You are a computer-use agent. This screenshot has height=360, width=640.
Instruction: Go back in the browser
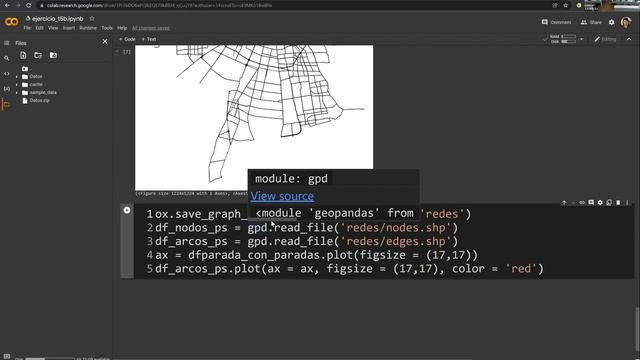click(7, 5)
